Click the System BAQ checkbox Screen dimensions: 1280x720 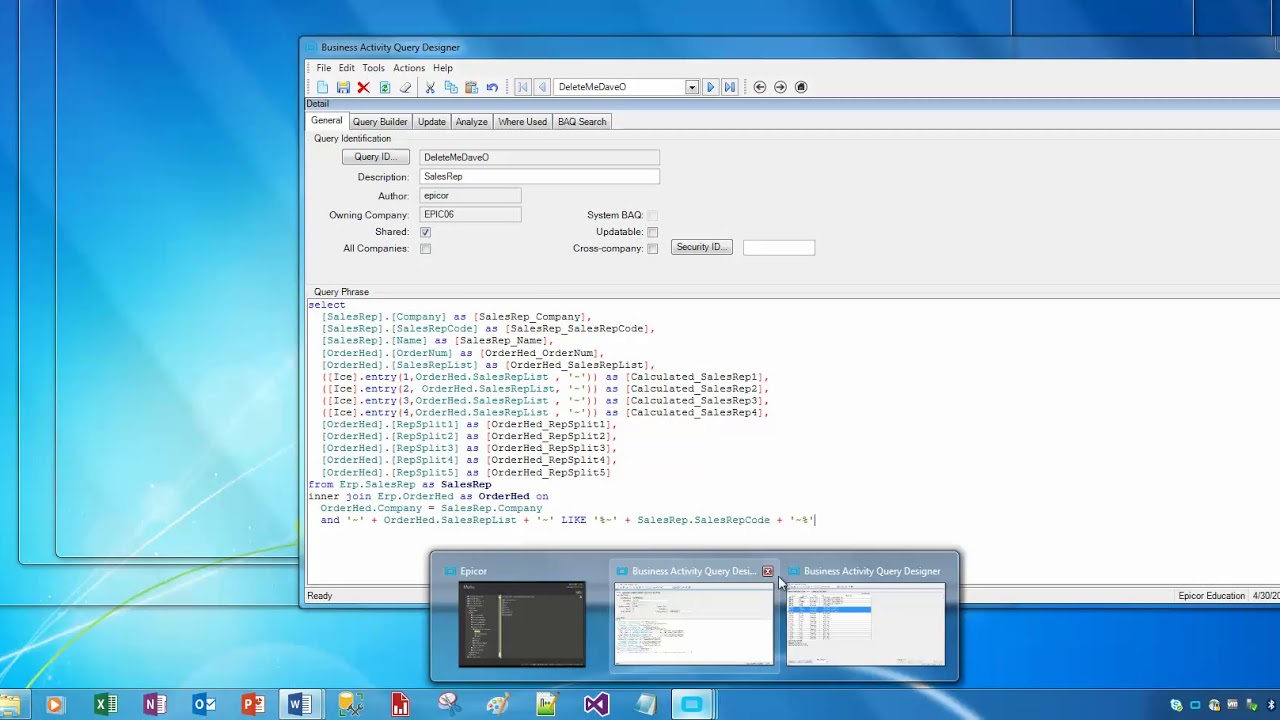point(652,215)
